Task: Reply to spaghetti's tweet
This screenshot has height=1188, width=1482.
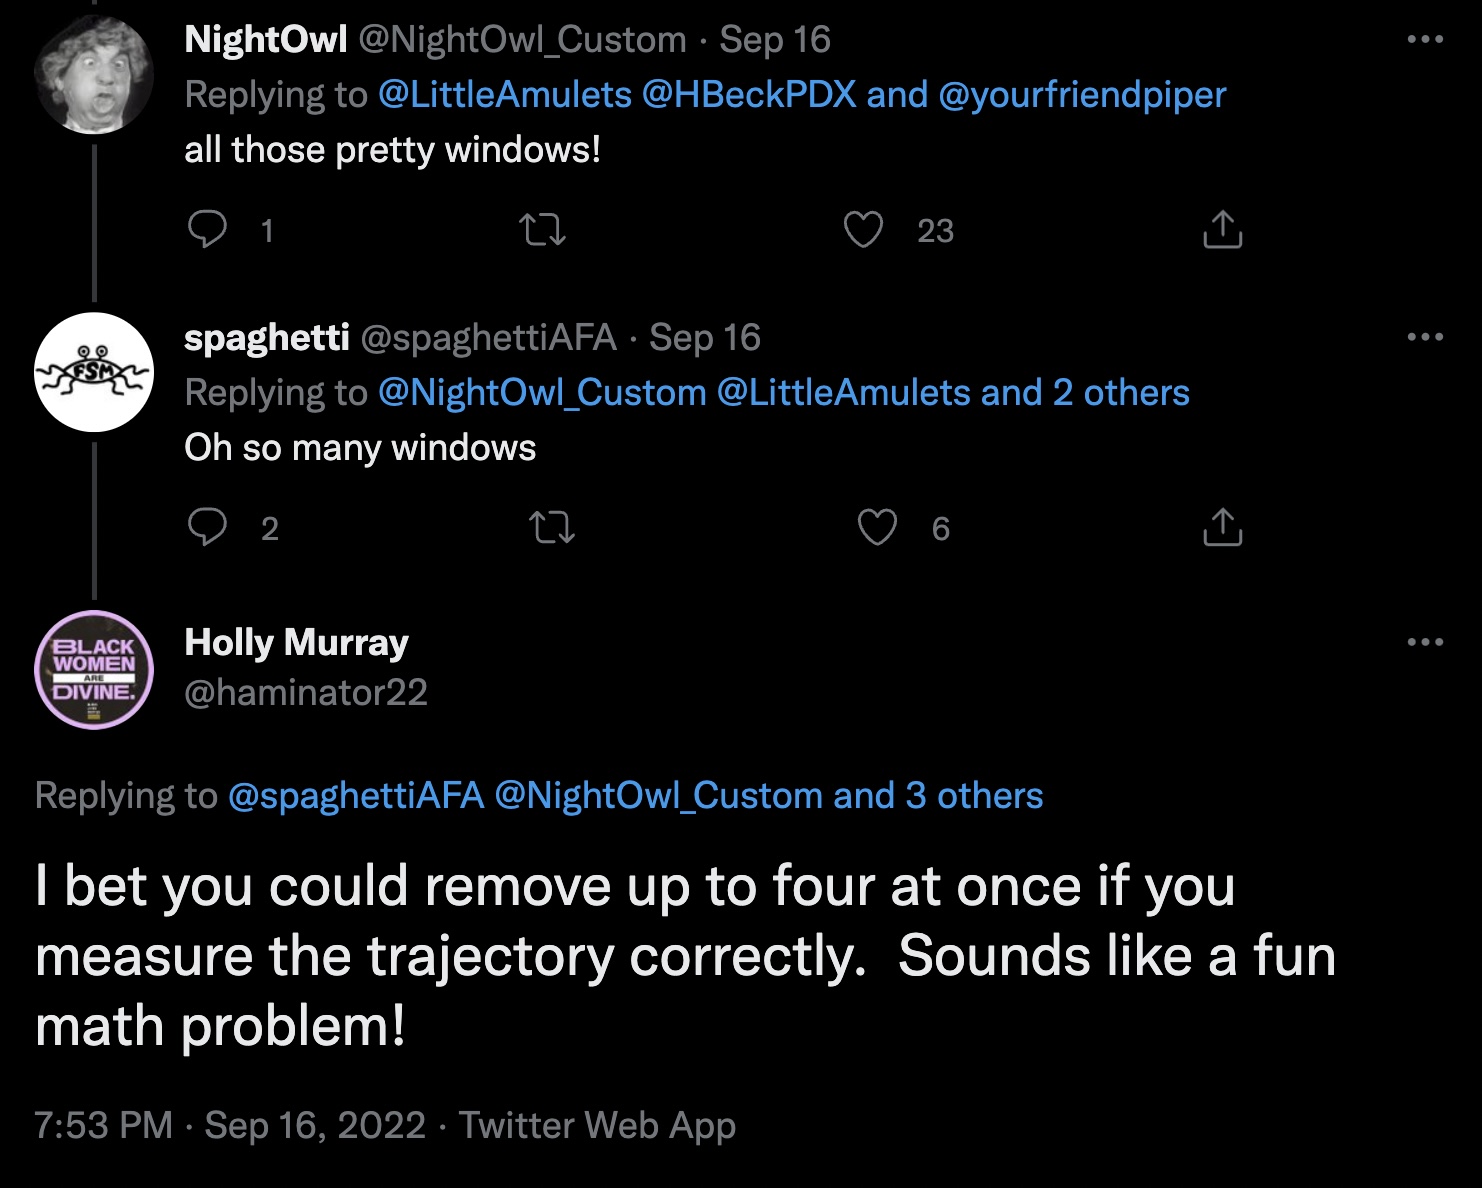Action: point(208,527)
